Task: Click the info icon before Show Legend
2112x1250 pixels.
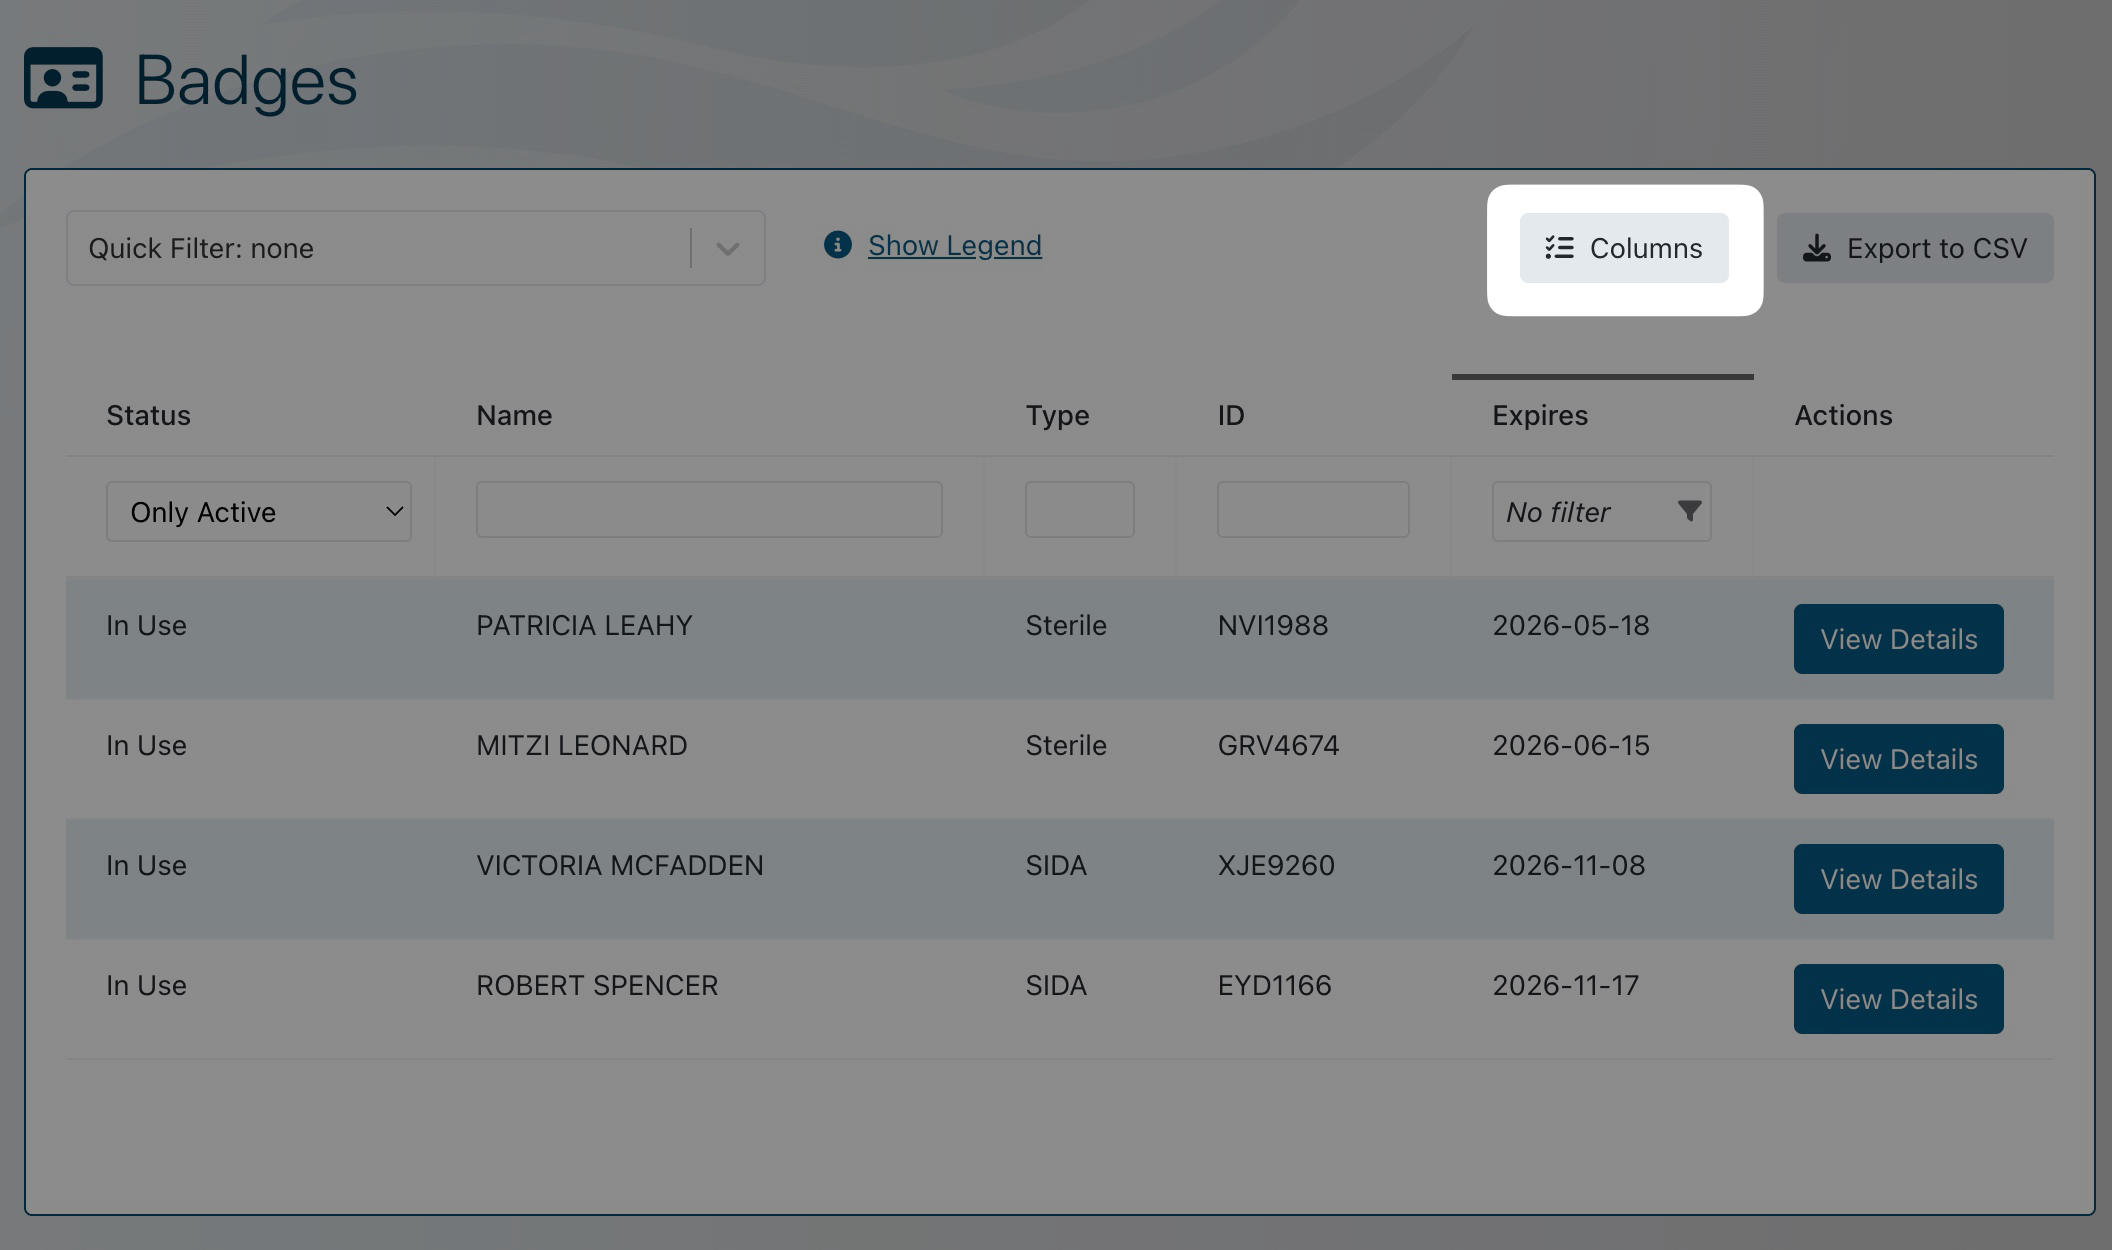Action: coord(838,245)
